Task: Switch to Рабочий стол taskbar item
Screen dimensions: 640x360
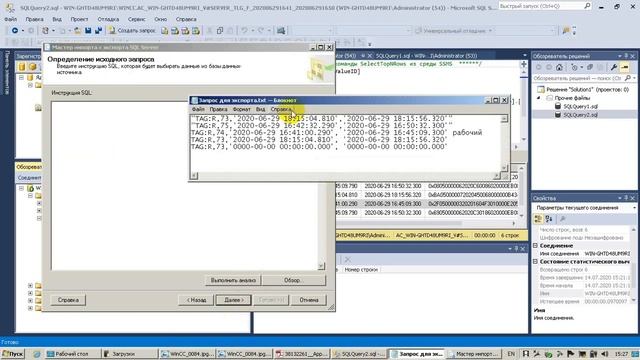Action: [71, 354]
